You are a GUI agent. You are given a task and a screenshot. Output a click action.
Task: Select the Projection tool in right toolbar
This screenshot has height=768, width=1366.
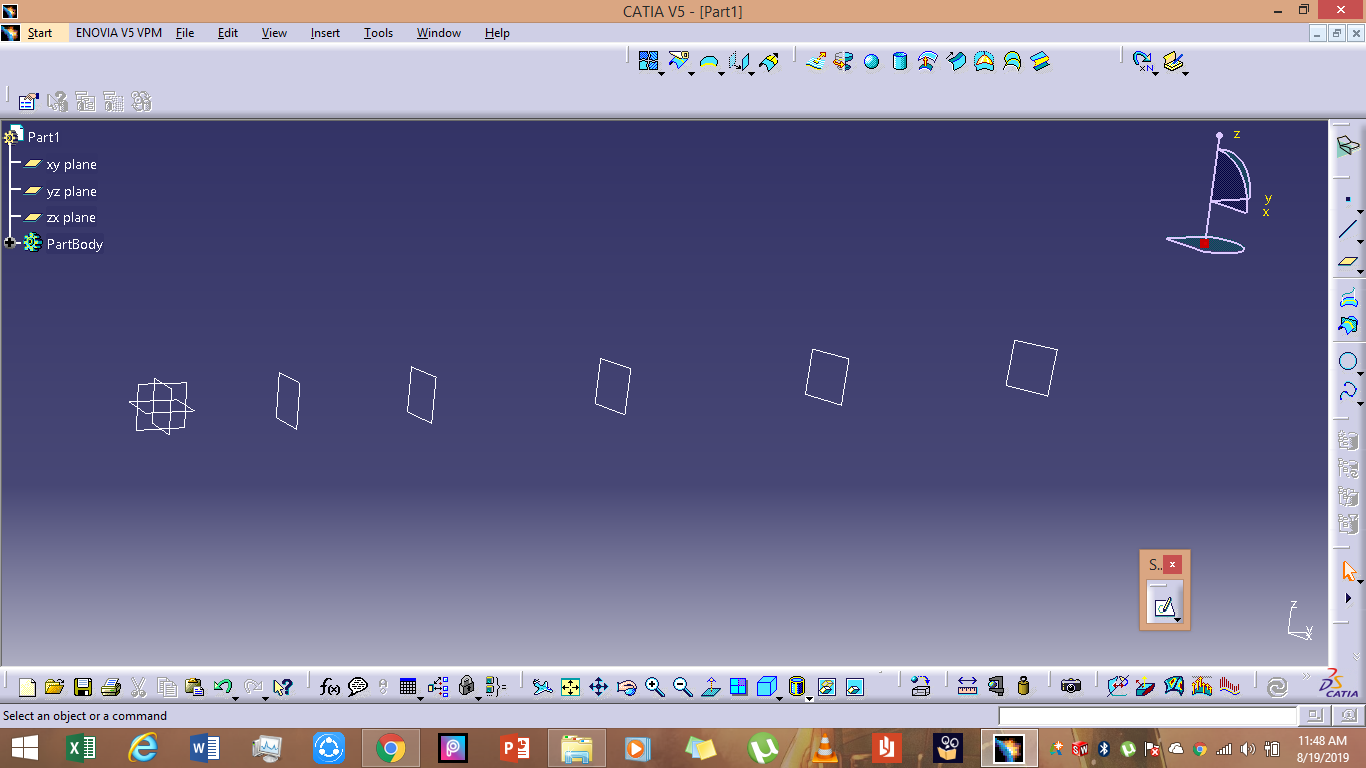tap(1347, 297)
